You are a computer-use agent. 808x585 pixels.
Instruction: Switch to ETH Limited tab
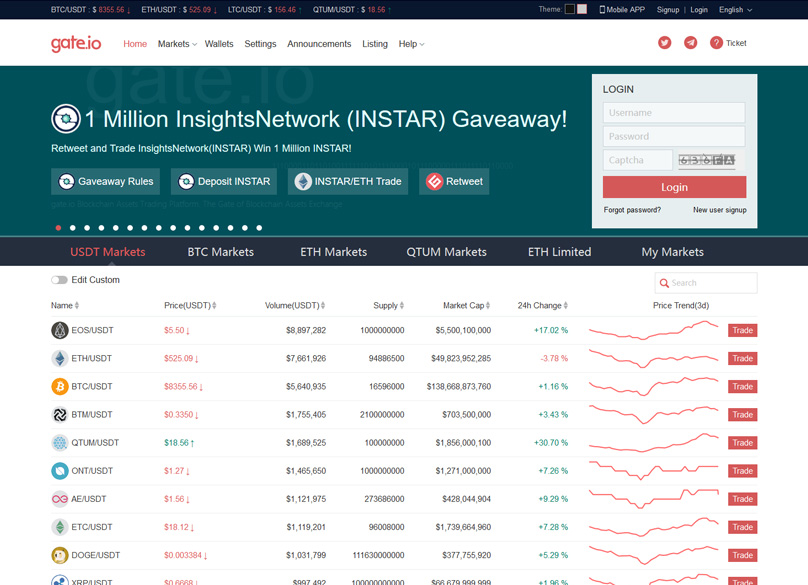coord(560,252)
